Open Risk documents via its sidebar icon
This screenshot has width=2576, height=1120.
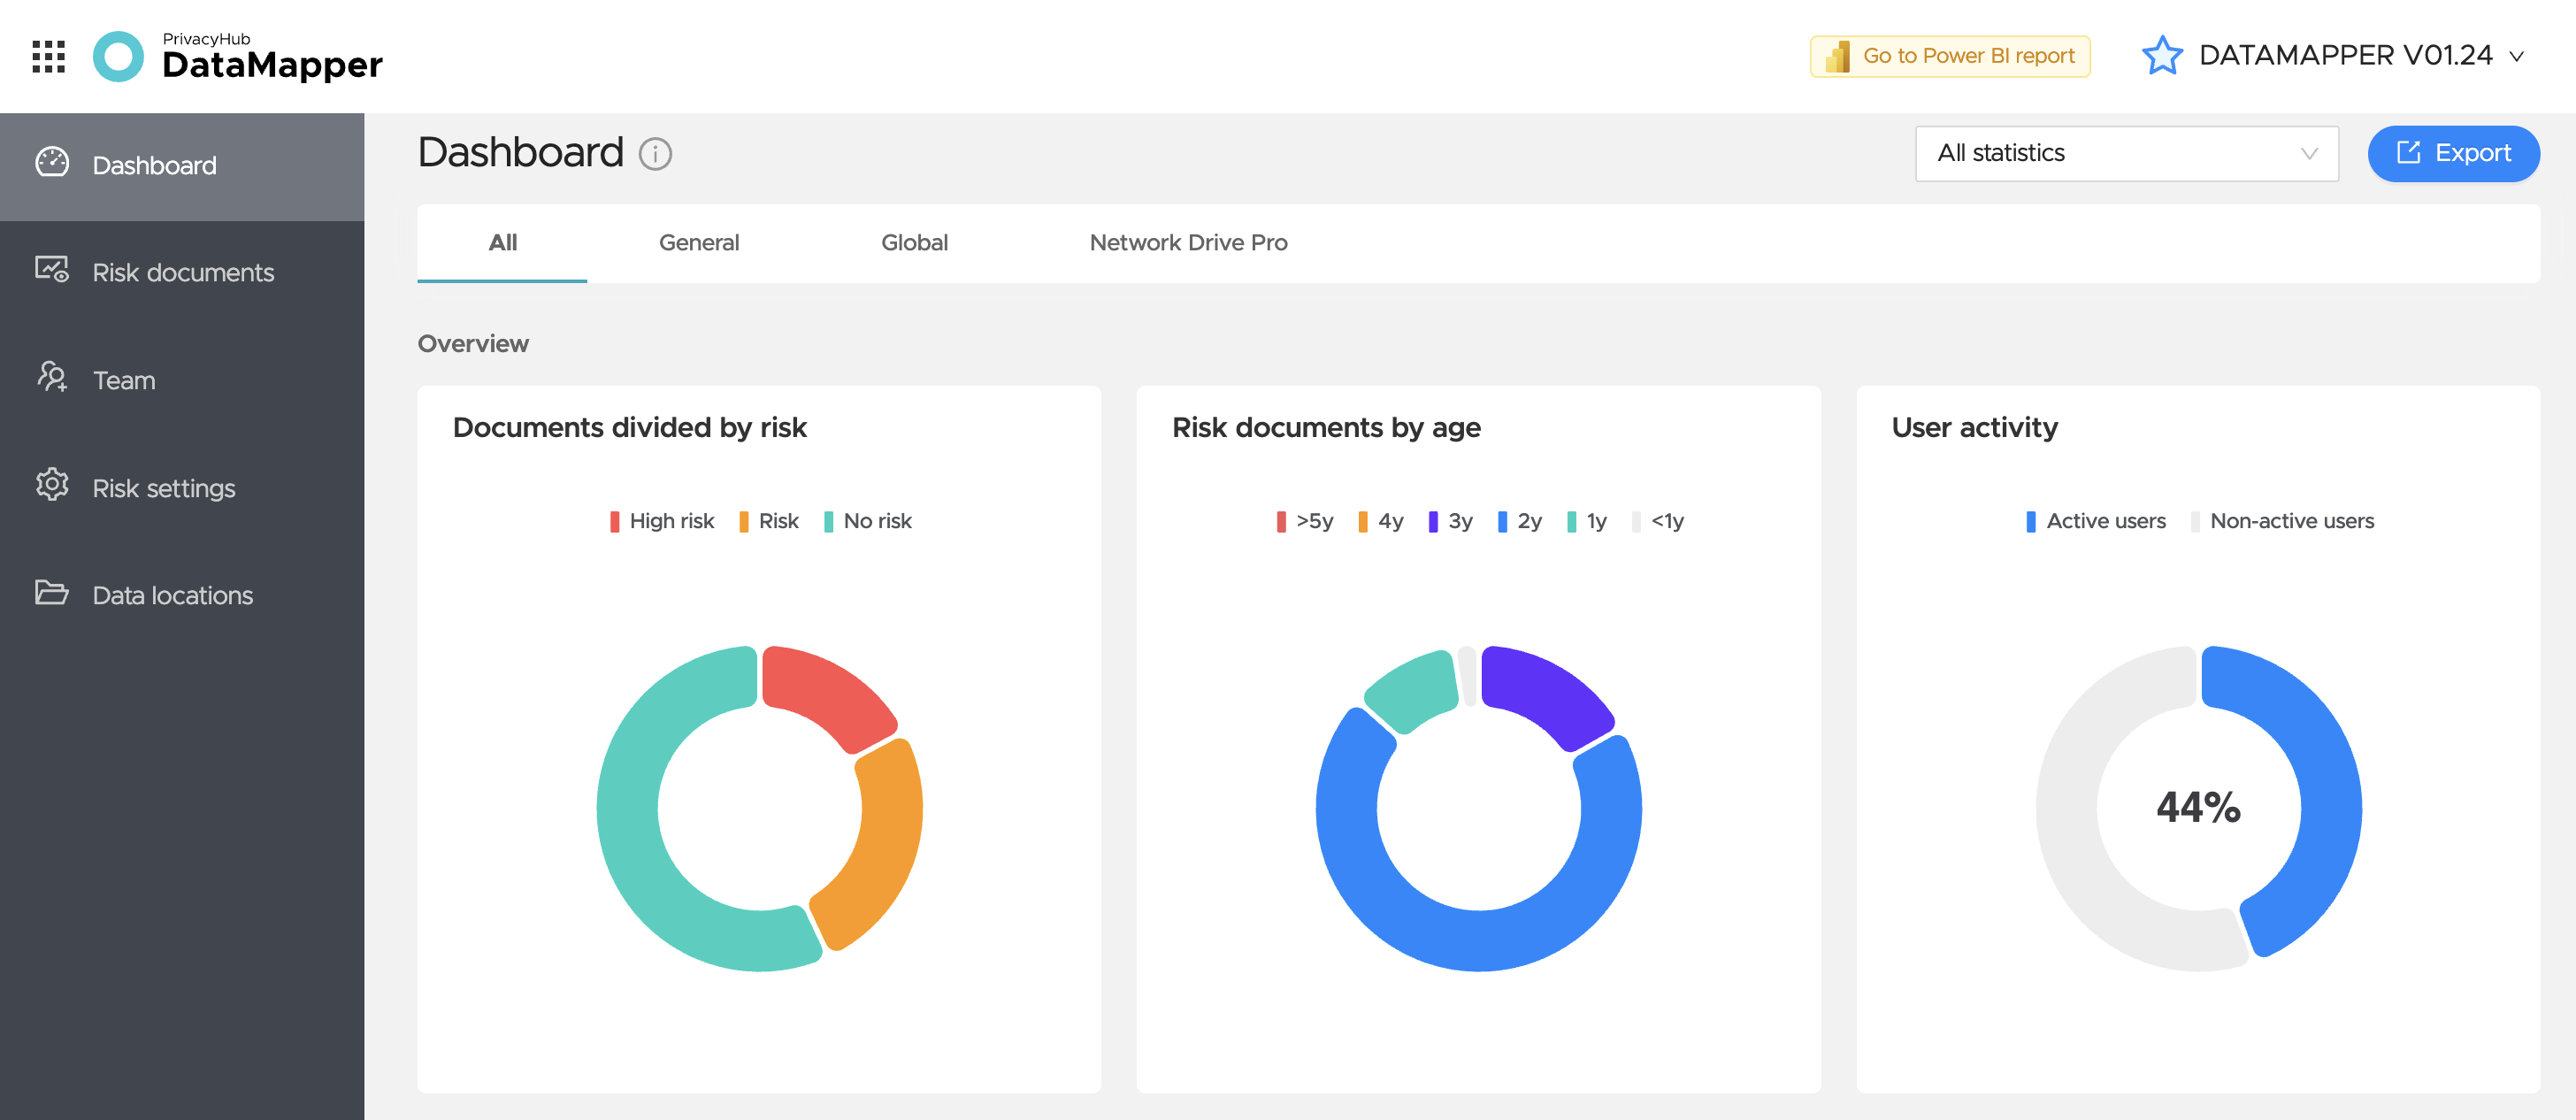point(52,270)
